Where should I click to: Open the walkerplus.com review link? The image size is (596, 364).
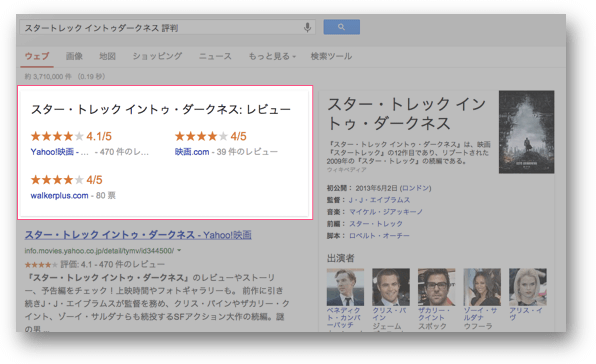click(x=59, y=196)
